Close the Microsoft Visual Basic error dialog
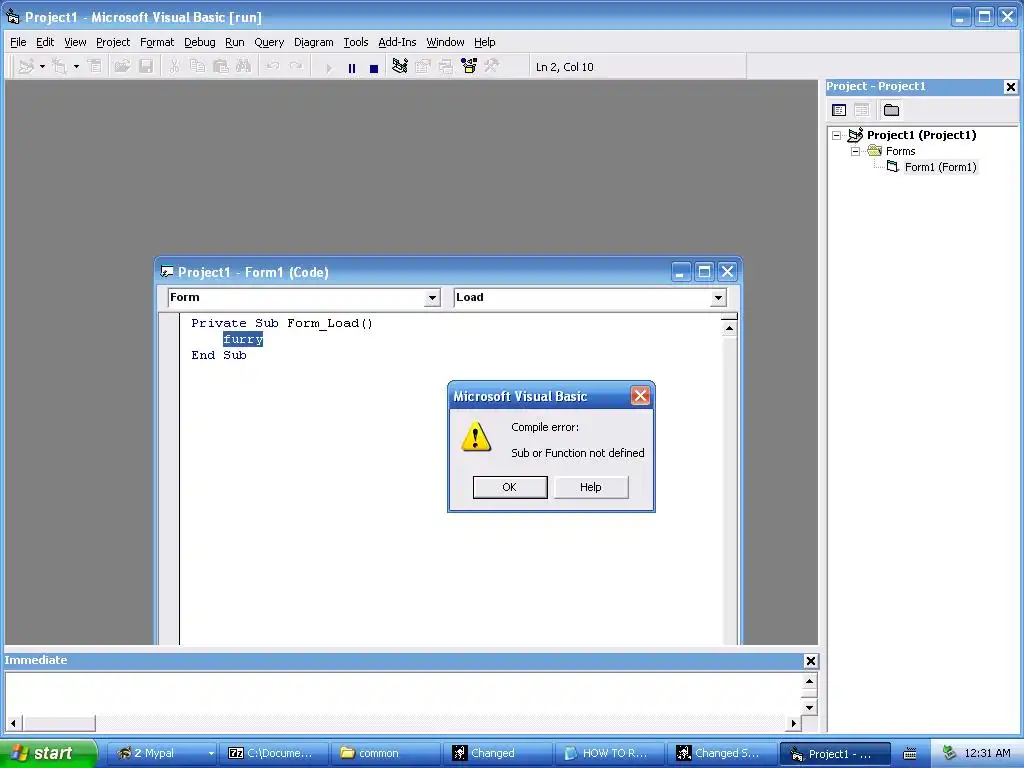Image resolution: width=1024 pixels, height=768 pixels. click(640, 396)
